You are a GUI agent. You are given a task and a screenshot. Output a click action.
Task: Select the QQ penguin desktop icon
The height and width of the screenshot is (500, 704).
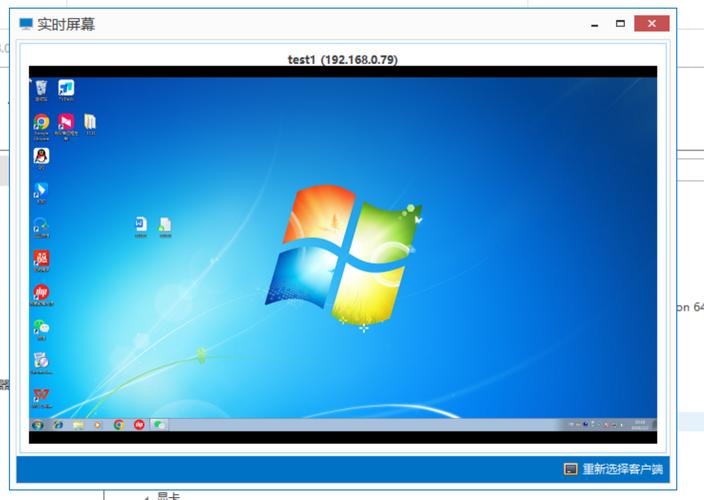click(x=41, y=156)
